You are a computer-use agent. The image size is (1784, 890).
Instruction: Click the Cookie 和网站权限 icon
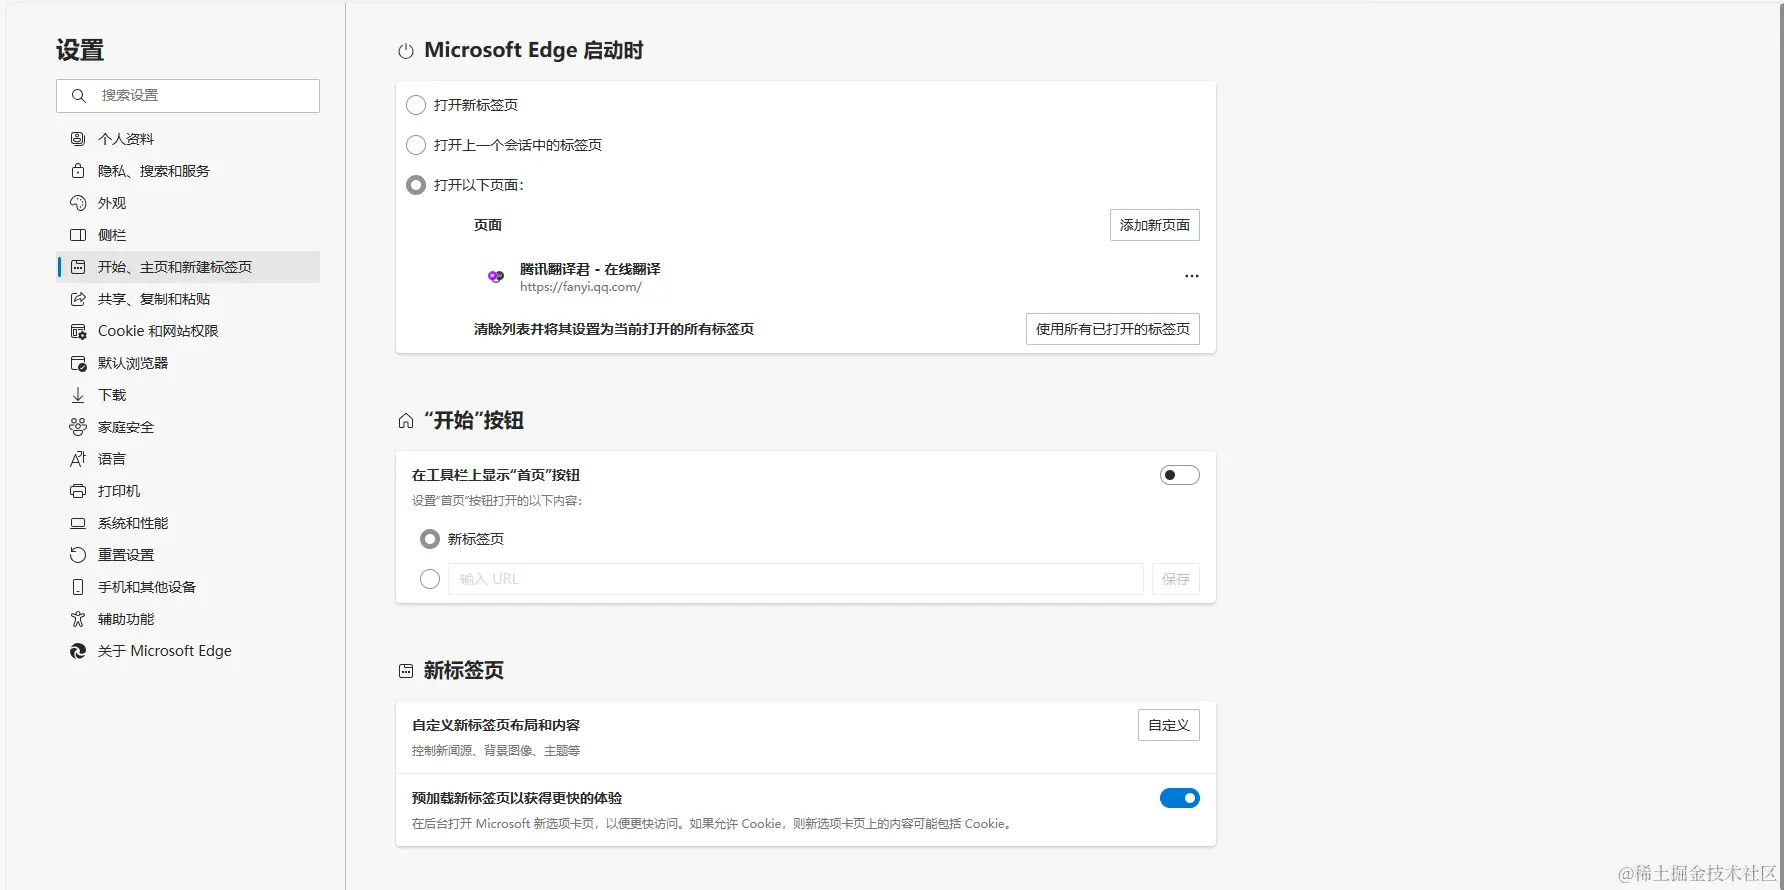click(78, 331)
